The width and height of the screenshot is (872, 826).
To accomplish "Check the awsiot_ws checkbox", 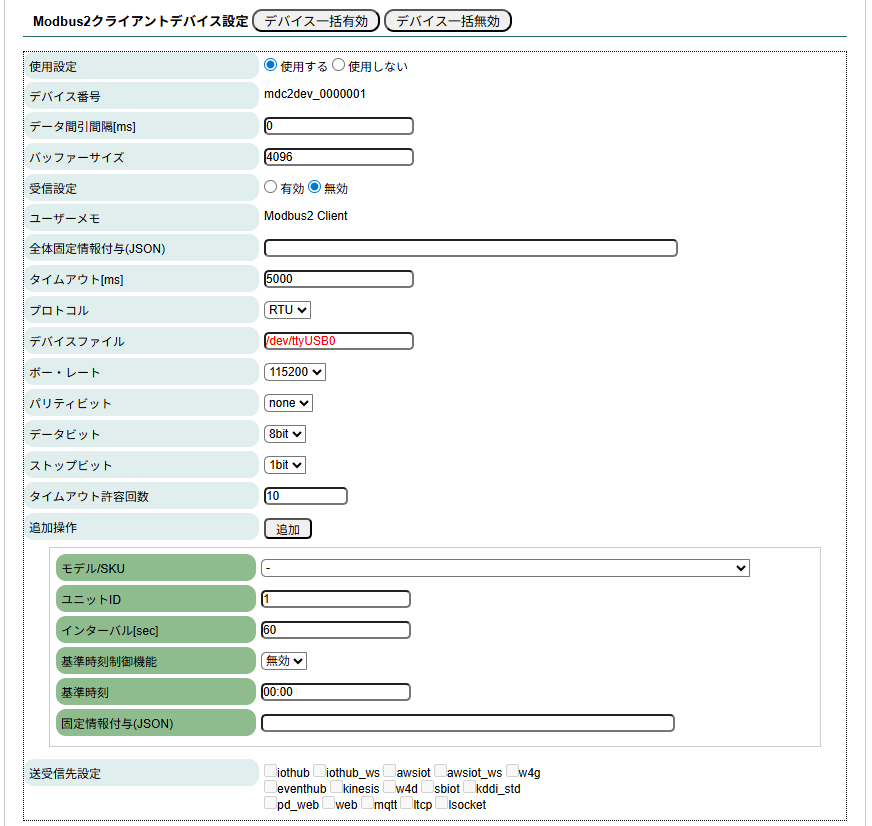I will tap(440, 771).
